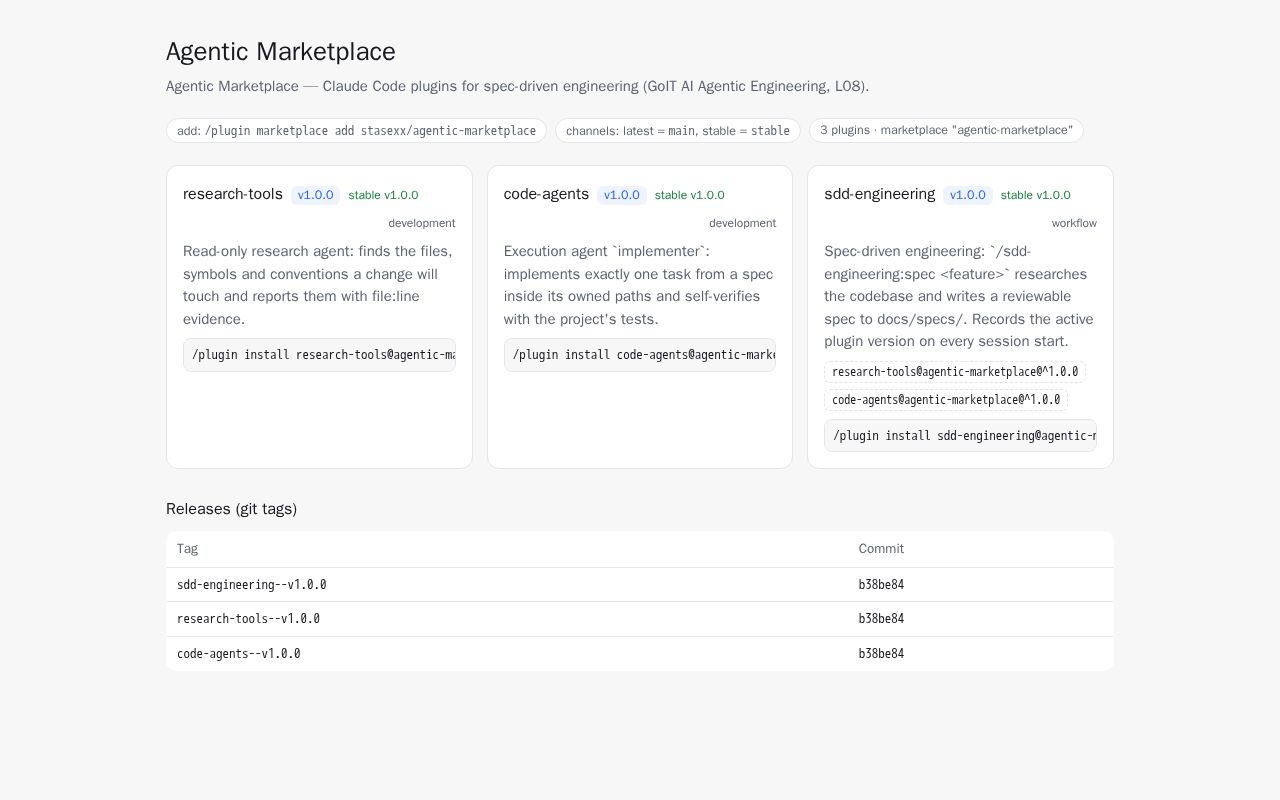The image size is (1280, 800).
Task: Select the code-agents install command box
Action: [640, 355]
